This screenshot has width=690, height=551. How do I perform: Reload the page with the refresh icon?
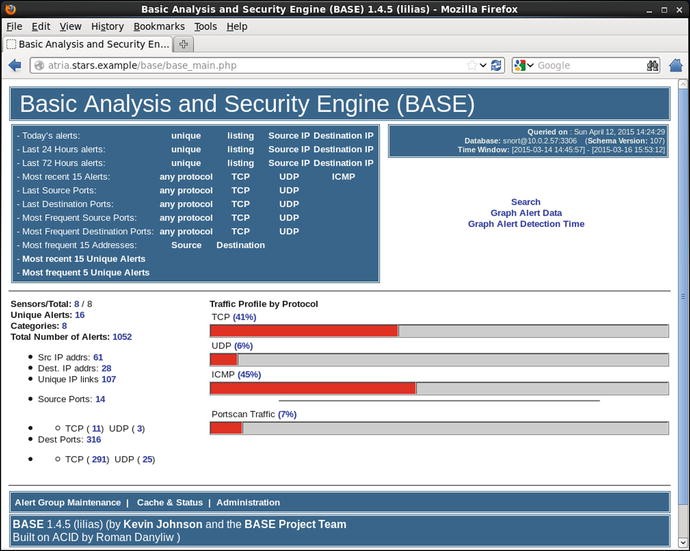[496, 66]
